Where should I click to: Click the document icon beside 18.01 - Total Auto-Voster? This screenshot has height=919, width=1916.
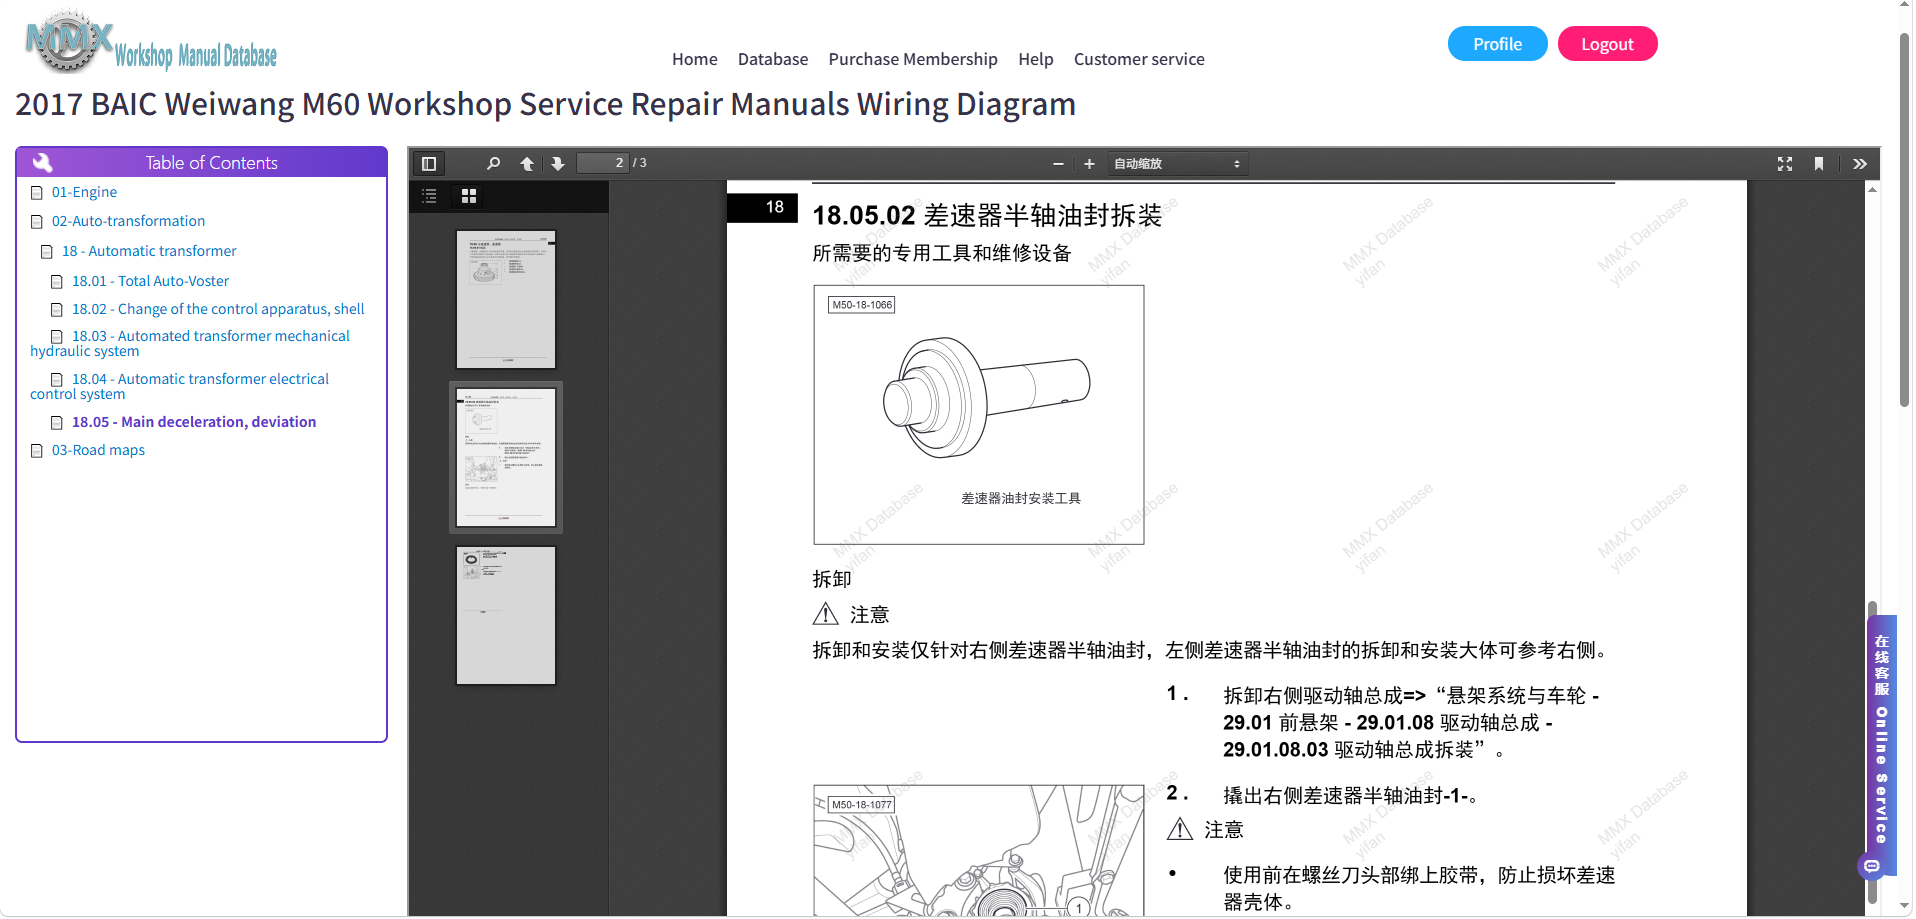click(57, 282)
